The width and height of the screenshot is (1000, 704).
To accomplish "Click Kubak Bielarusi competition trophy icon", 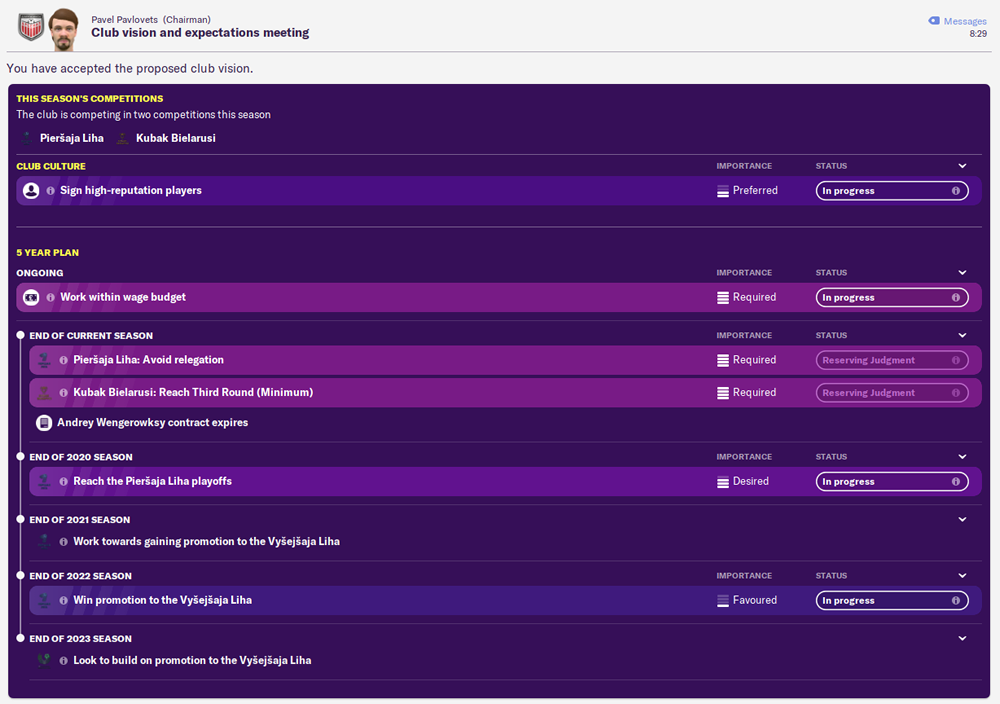I will [x=122, y=138].
